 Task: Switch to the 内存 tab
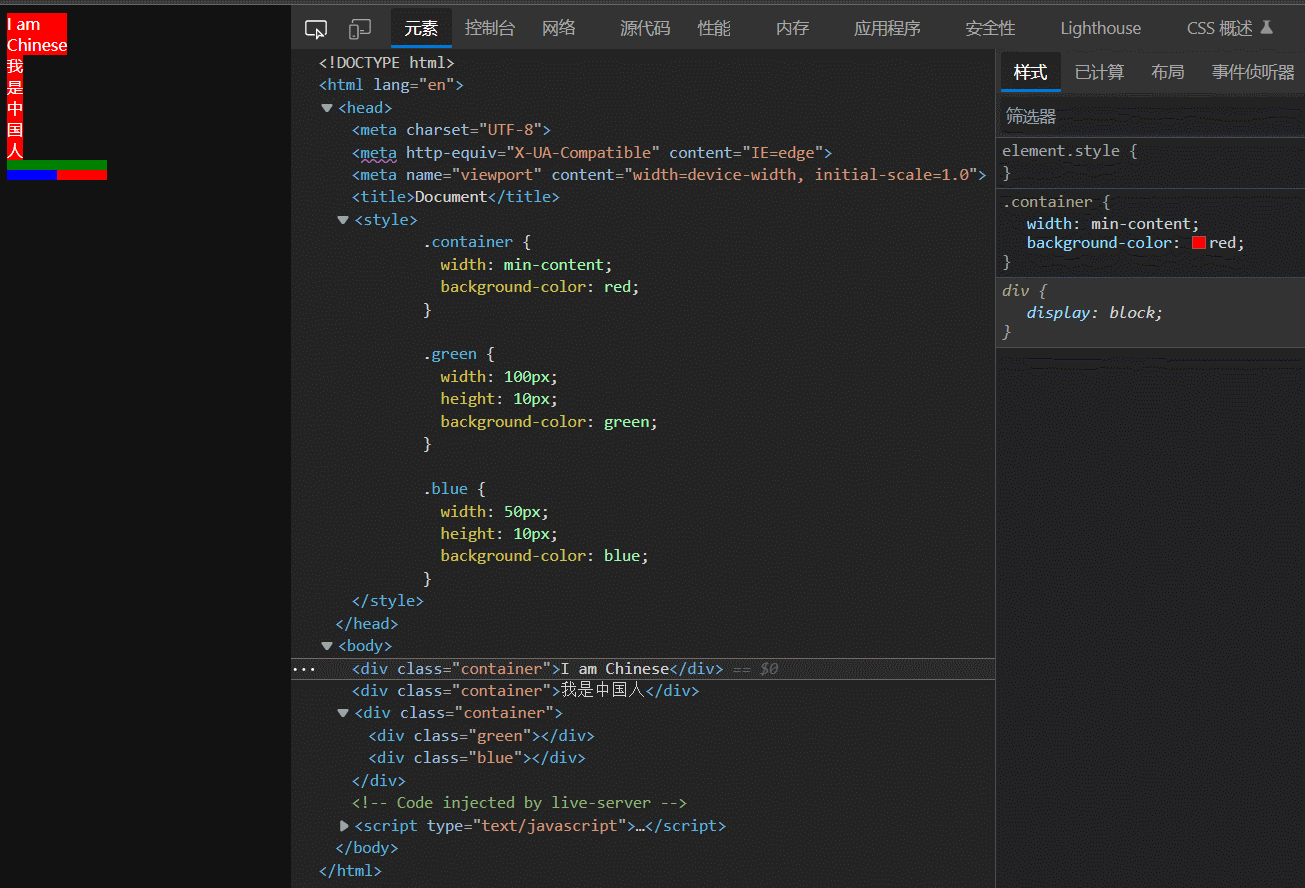pos(792,28)
